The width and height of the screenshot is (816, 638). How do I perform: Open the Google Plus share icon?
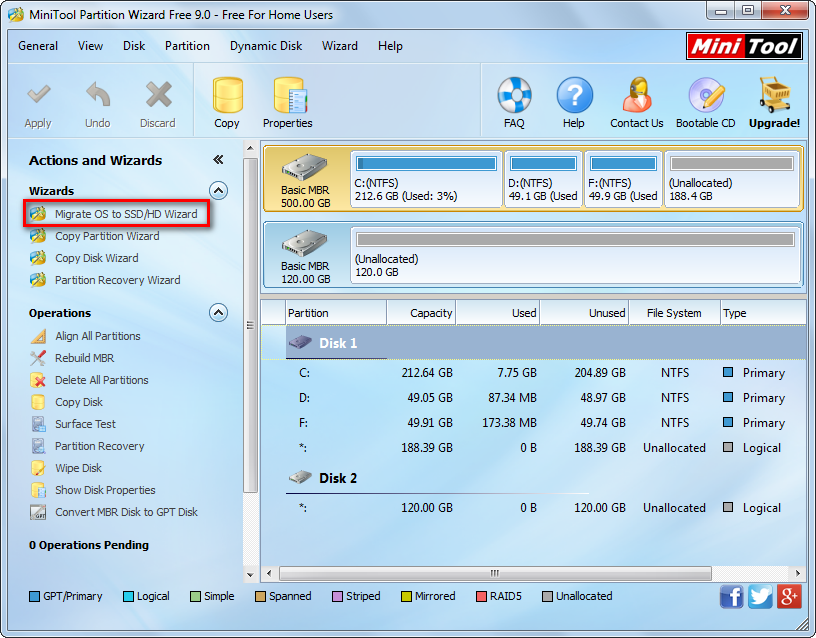pos(789,596)
